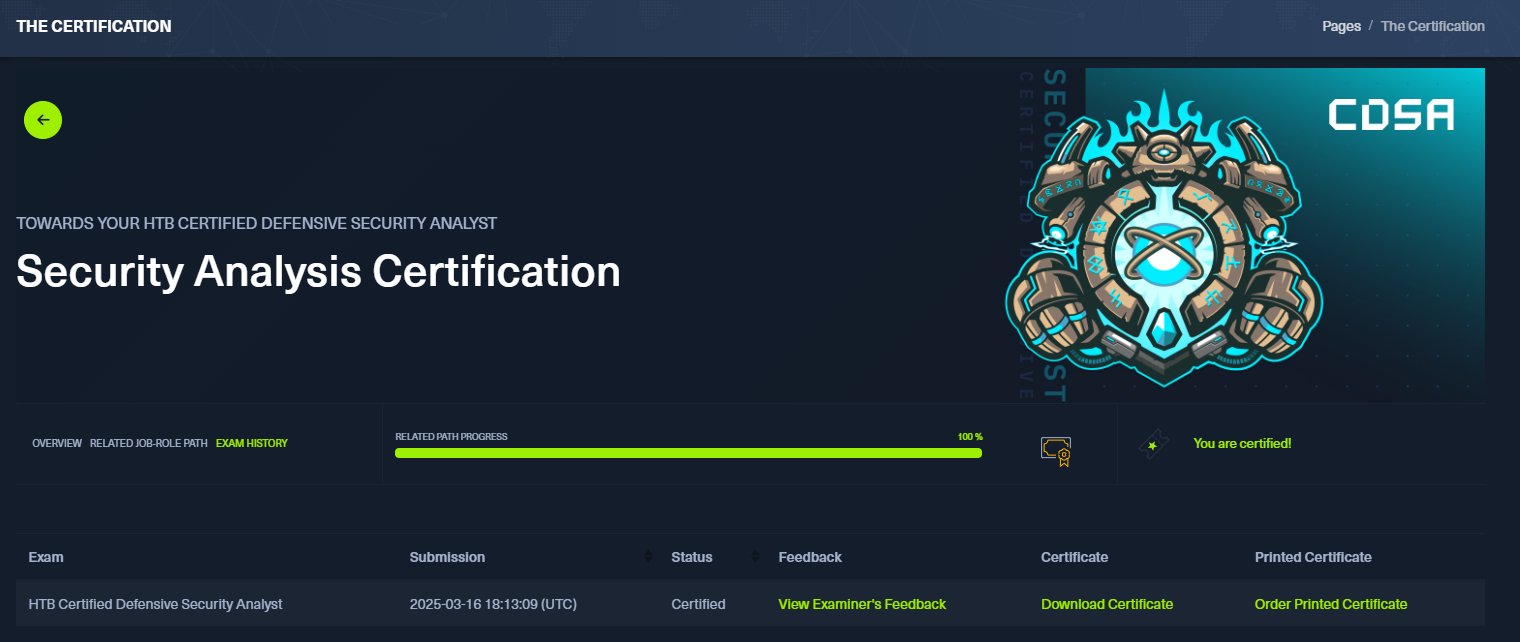Screen dimensions: 1520x642
Task: Sort by Status column arrows
Action: coord(755,557)
